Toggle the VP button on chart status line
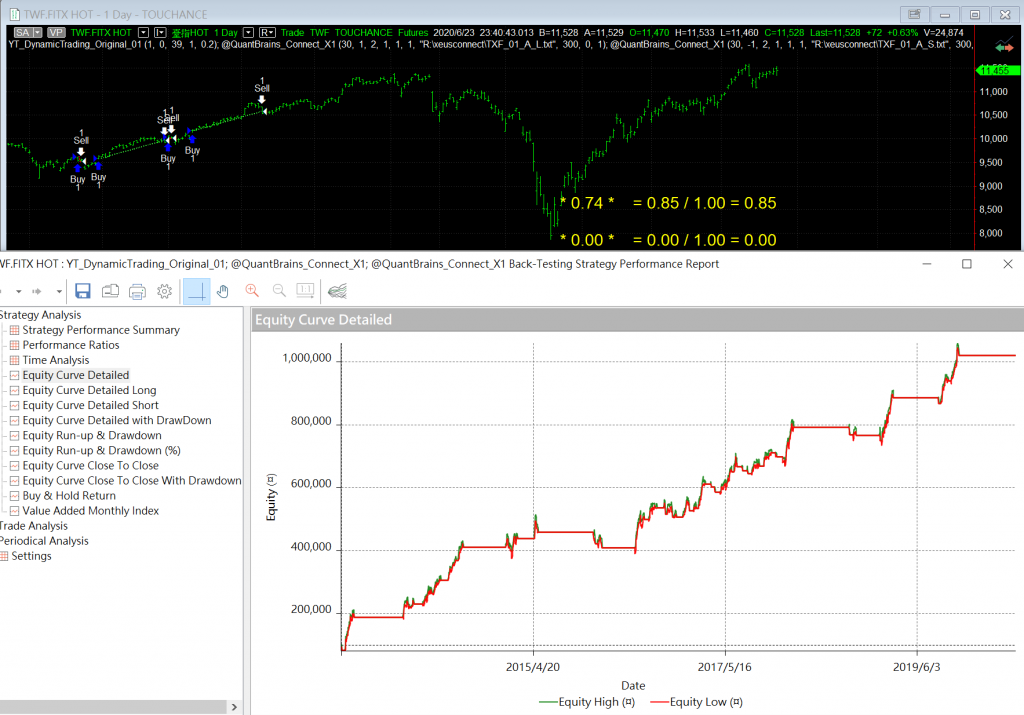Image resolution: width=1024 pixels, height=715 pixels. 56,32
